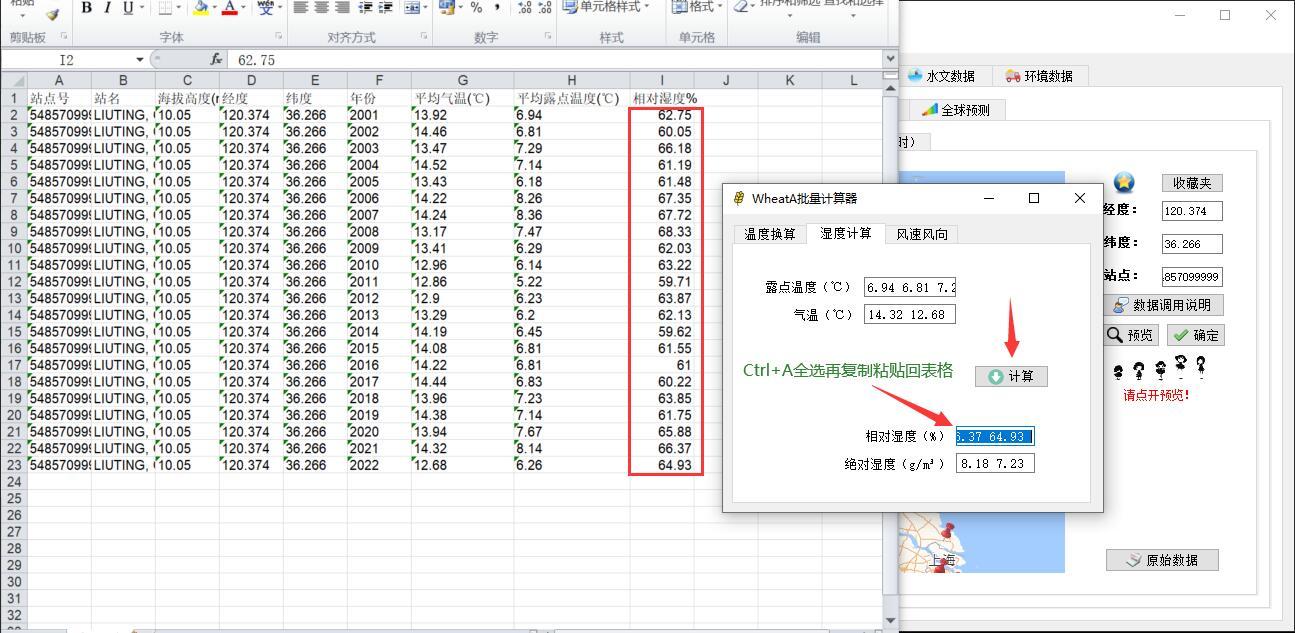Apply cell borders using the border icon
This screenshot has width=1295, height=633.
(165, 8)
